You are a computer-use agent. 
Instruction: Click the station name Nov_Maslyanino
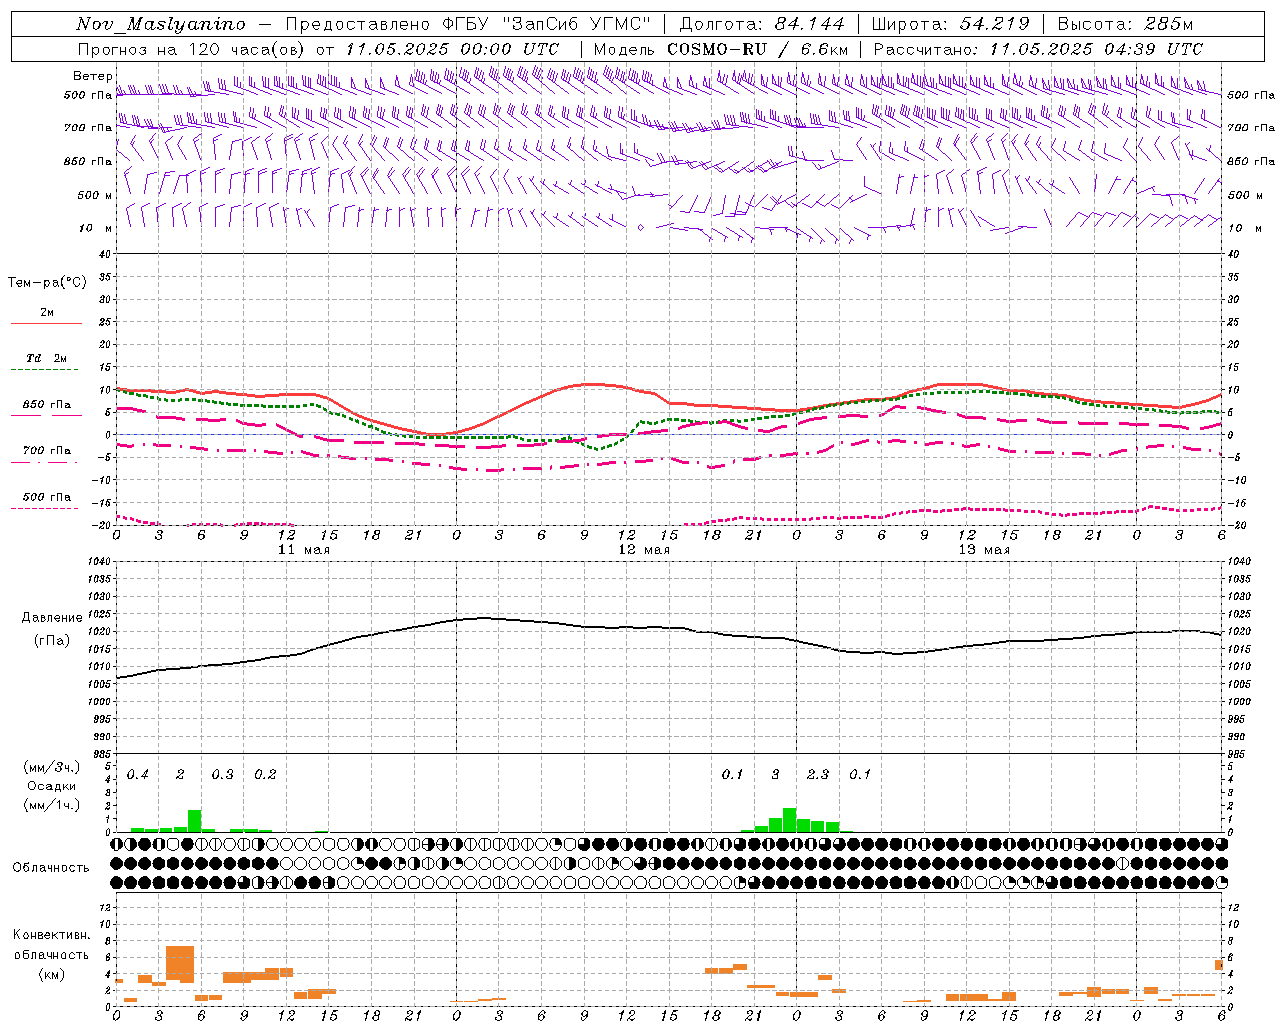click(161, 24)
